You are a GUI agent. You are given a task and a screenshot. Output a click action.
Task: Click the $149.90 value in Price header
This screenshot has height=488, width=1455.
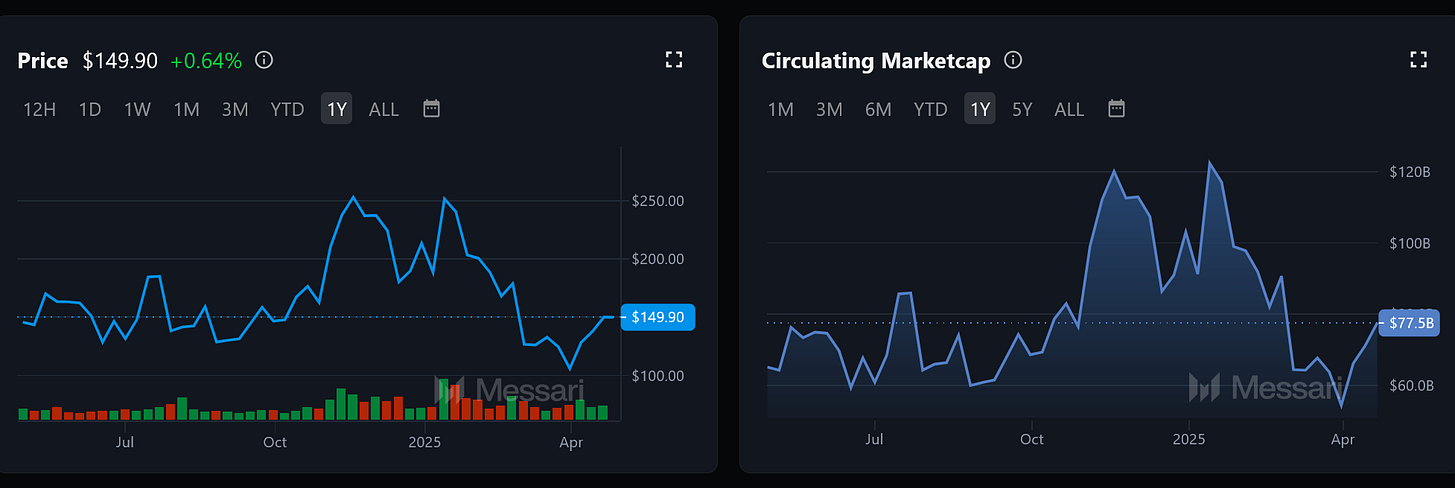coord(120,61)
